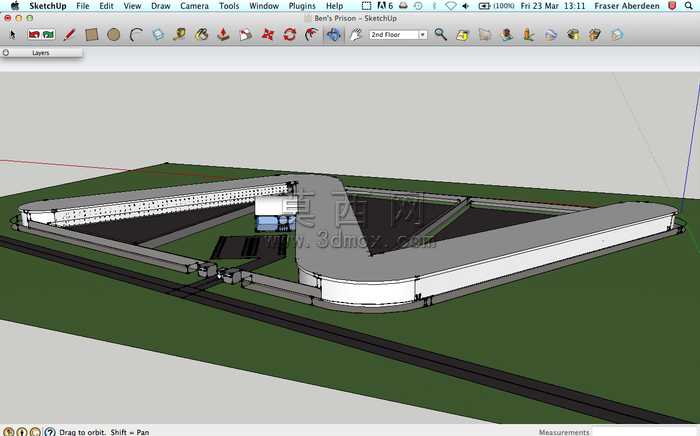
Task: Activate the blue Orbit tool
Action: pos(333,34)
